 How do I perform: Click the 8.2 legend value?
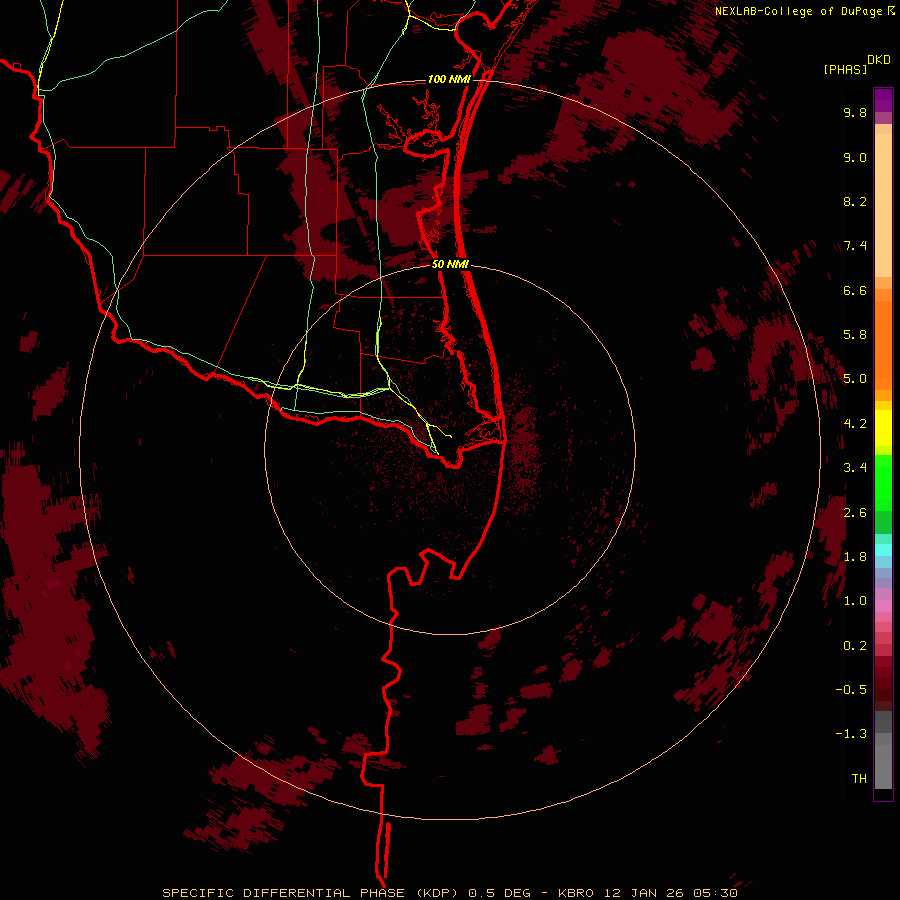(855, 201)
